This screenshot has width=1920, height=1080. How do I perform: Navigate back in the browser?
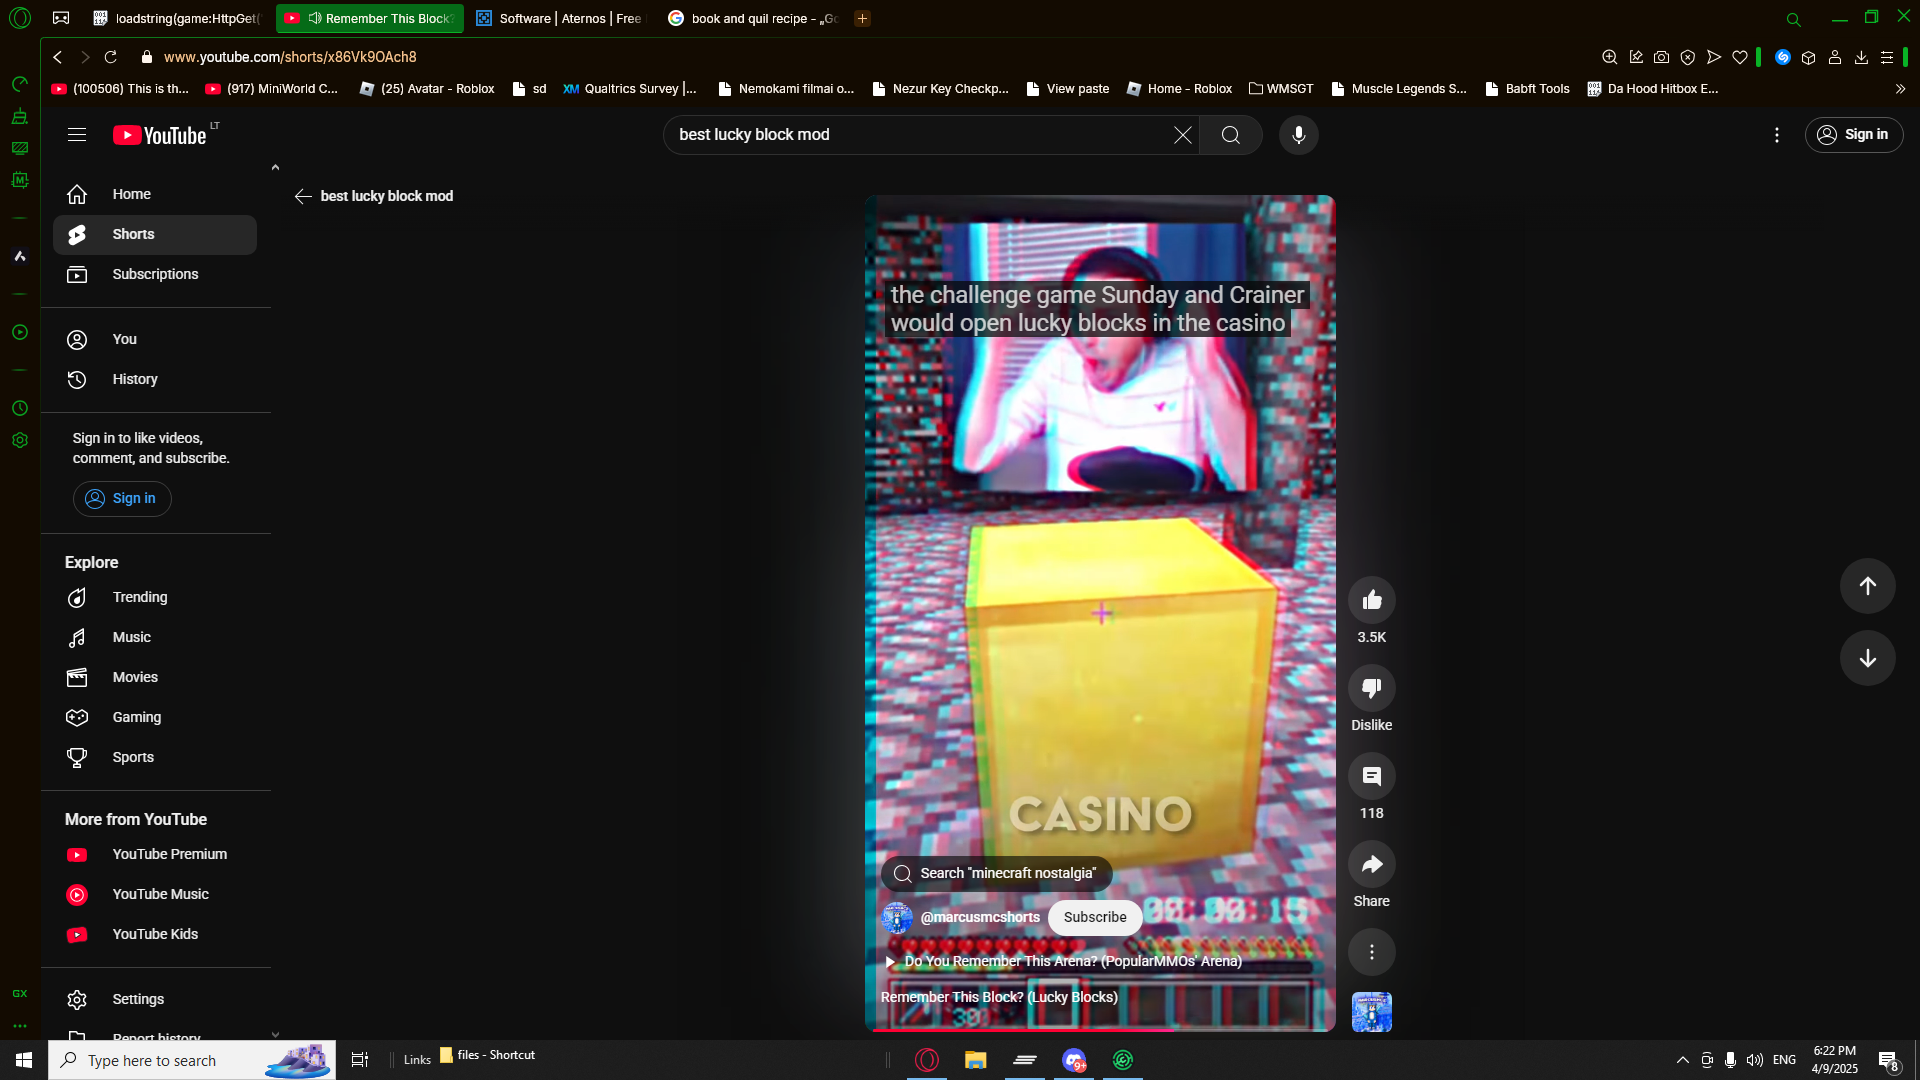coord(58,57)
